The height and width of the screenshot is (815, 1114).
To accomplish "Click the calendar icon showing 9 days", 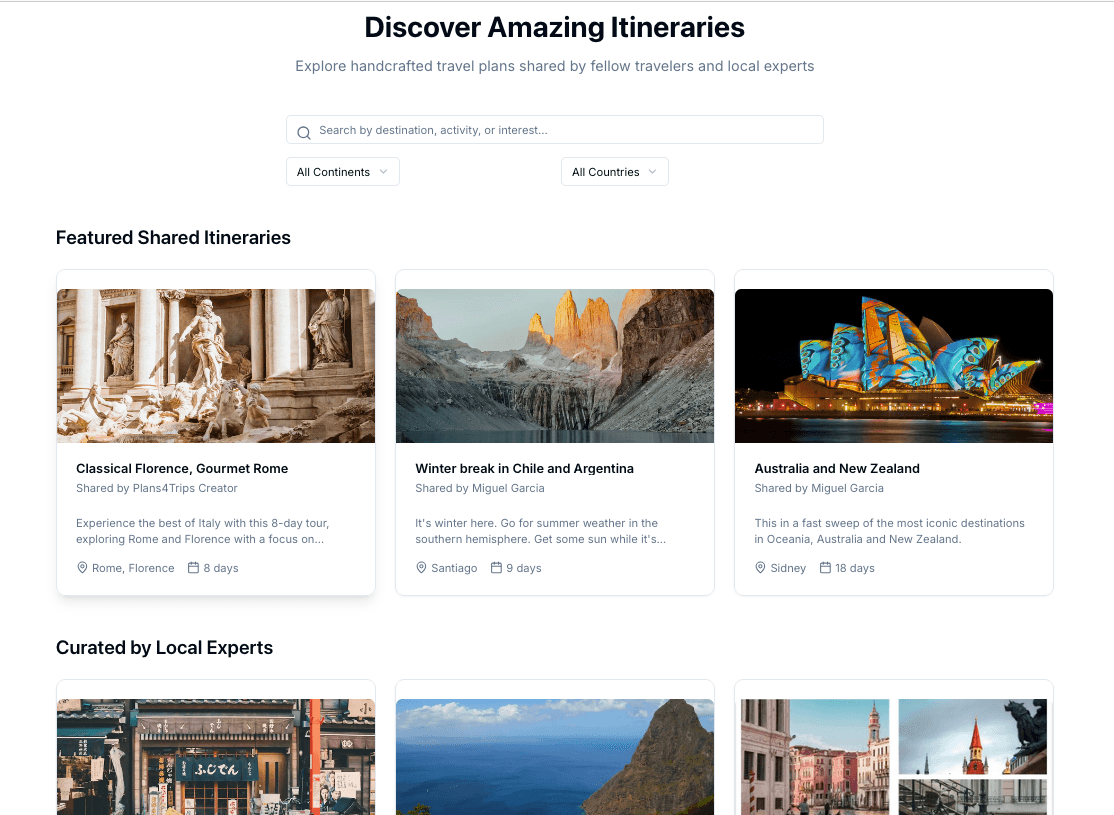I will click(x=495, y=567).
